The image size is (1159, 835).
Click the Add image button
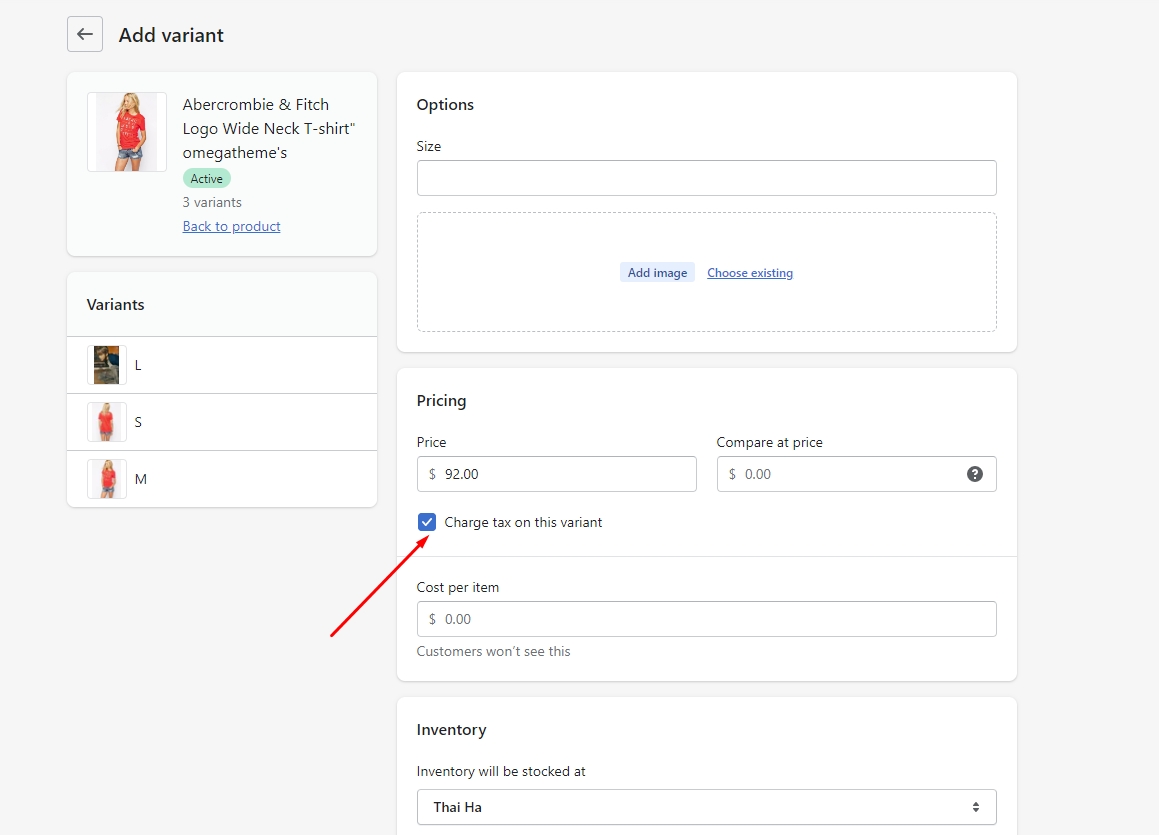coord(657,273)
